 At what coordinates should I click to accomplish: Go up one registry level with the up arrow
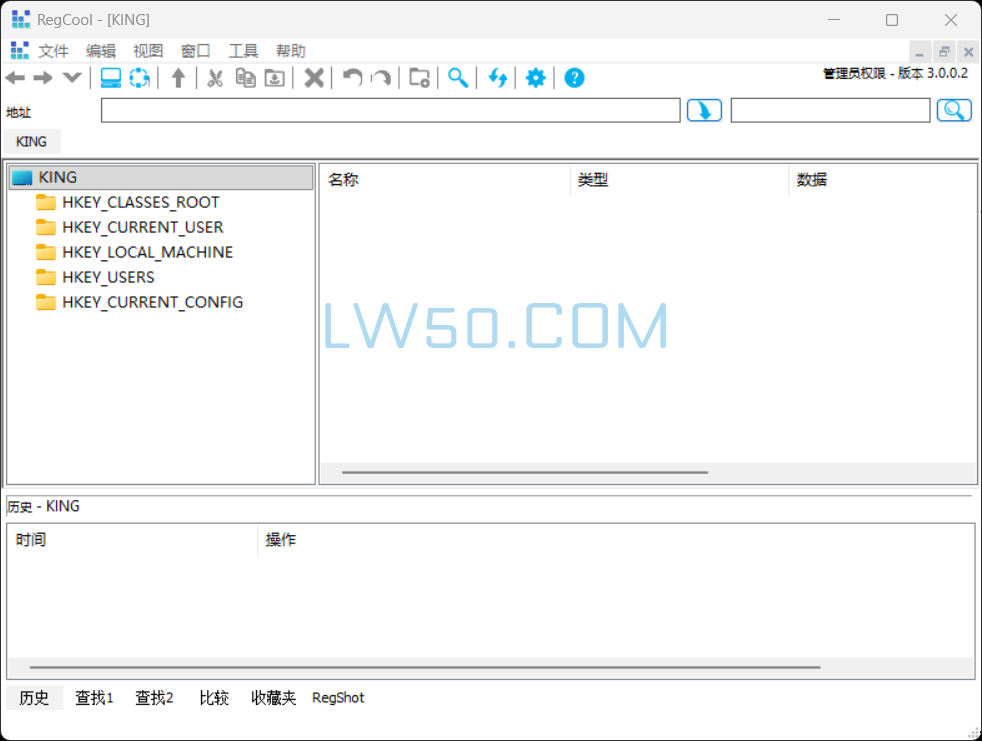tap(178, 77)
